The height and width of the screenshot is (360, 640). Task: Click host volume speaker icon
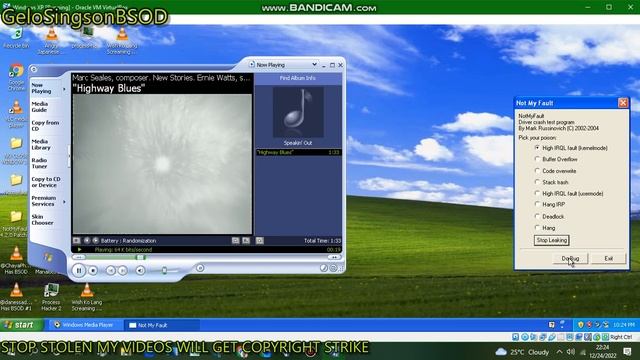tap(570, 352)
